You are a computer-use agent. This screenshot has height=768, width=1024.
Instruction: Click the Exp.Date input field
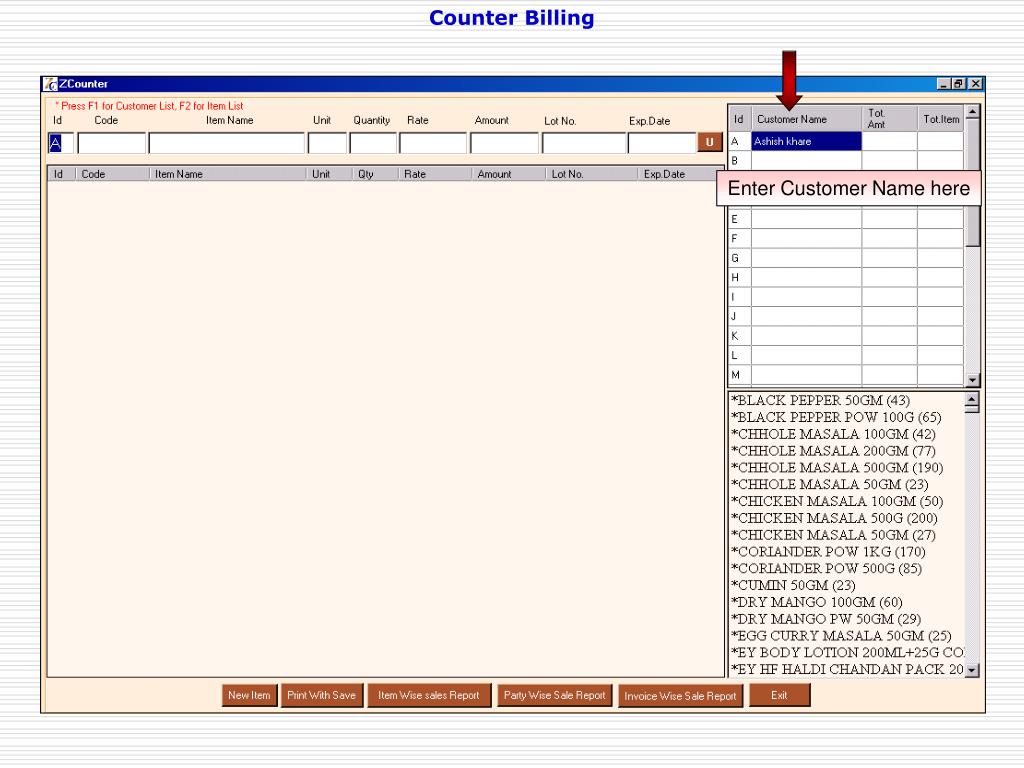[662, 143]
